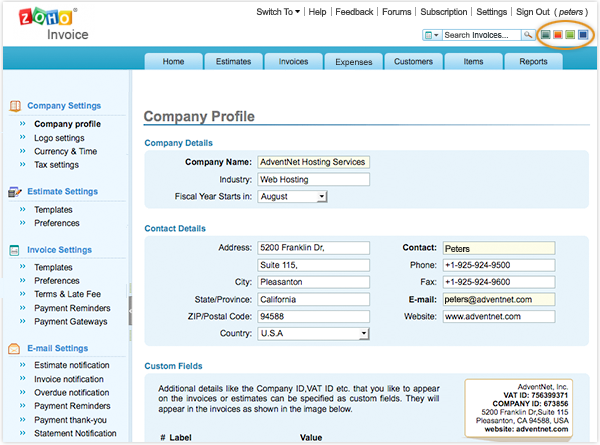
Task: Click the Phone field
Action: point(499,265)
